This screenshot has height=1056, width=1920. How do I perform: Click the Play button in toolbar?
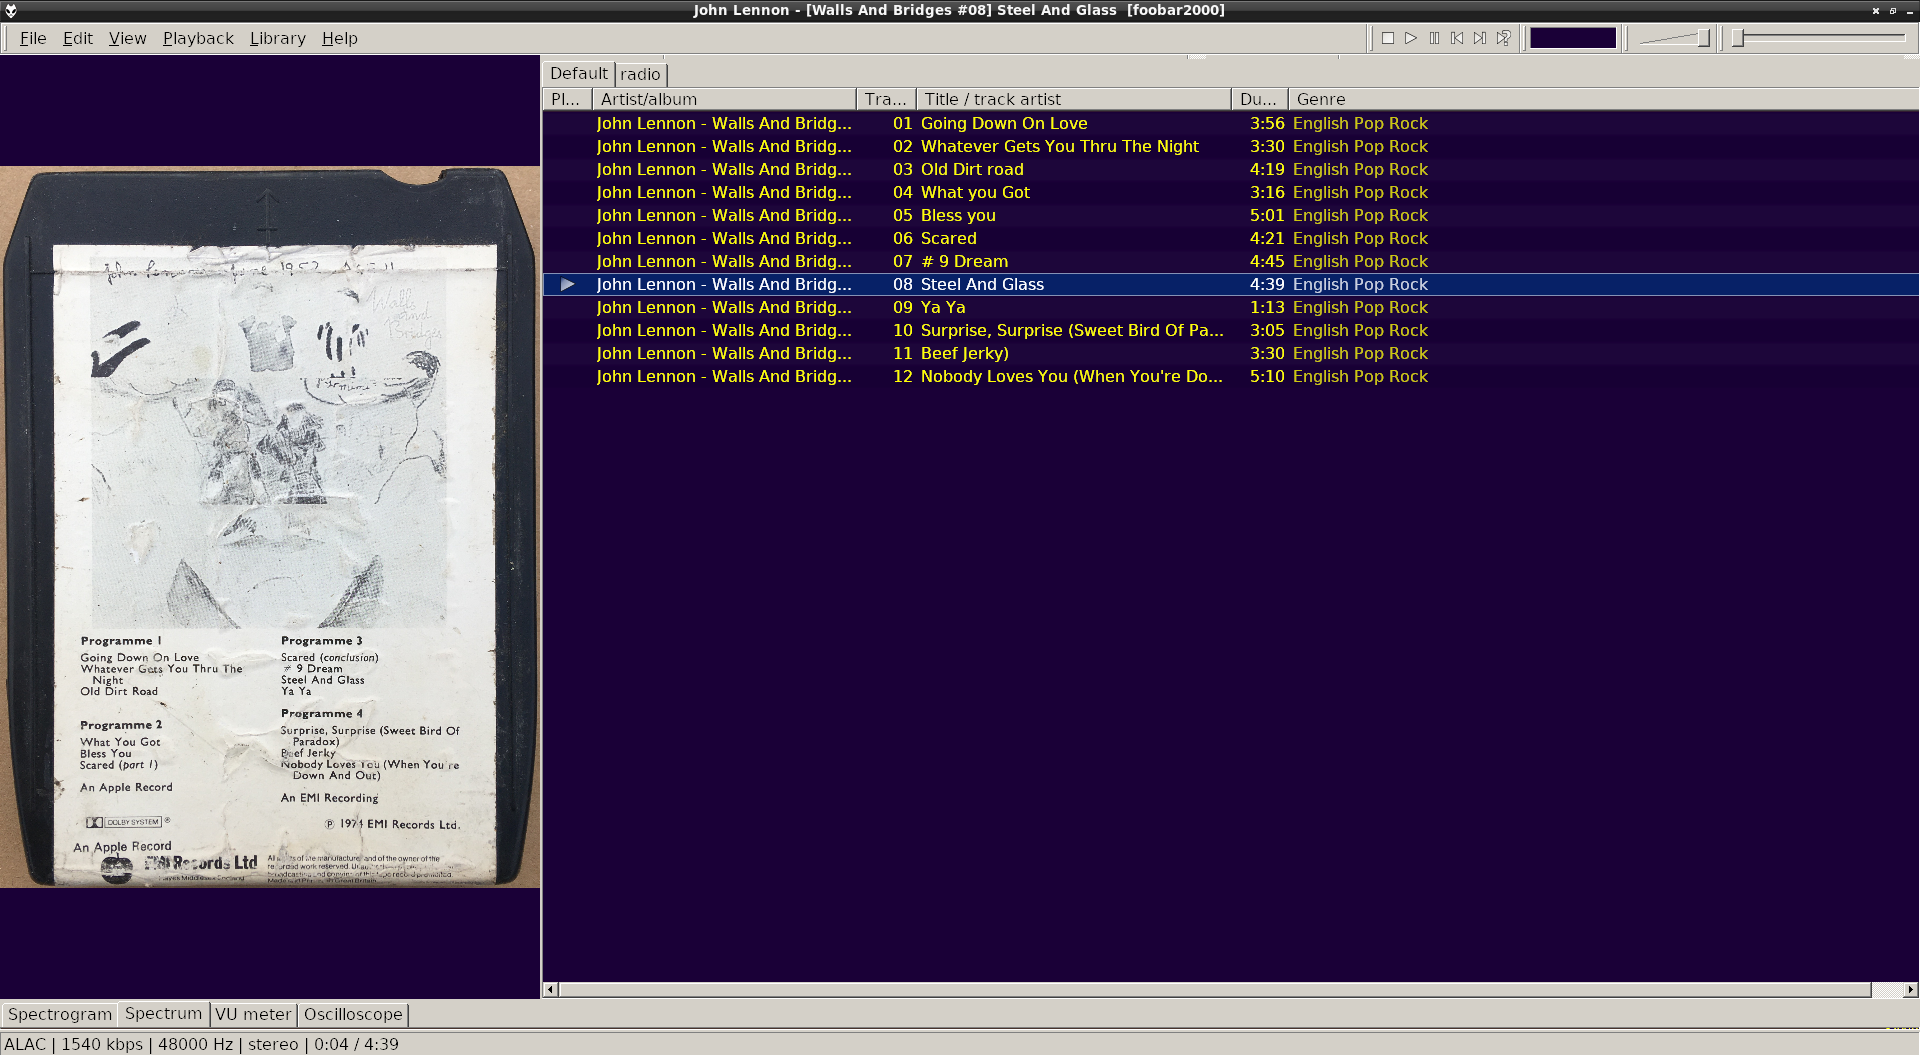click(x=1411, y=38)
